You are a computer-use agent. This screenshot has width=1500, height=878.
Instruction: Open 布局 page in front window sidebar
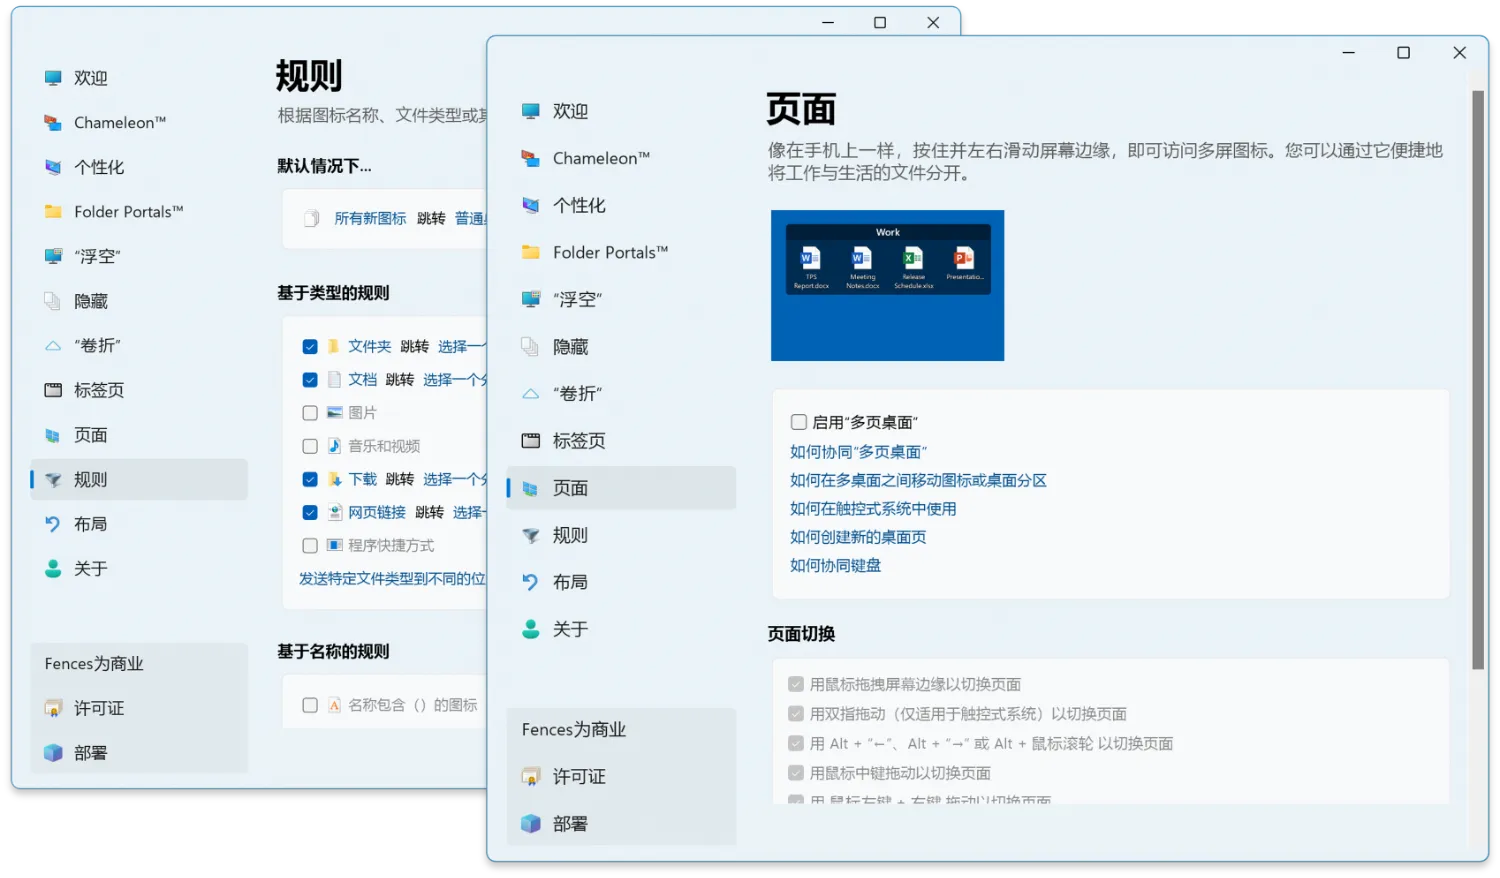570,582
